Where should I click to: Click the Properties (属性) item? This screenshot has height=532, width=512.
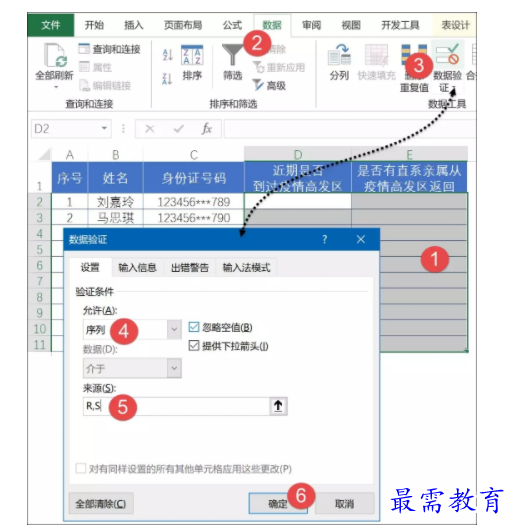point(95,67)
